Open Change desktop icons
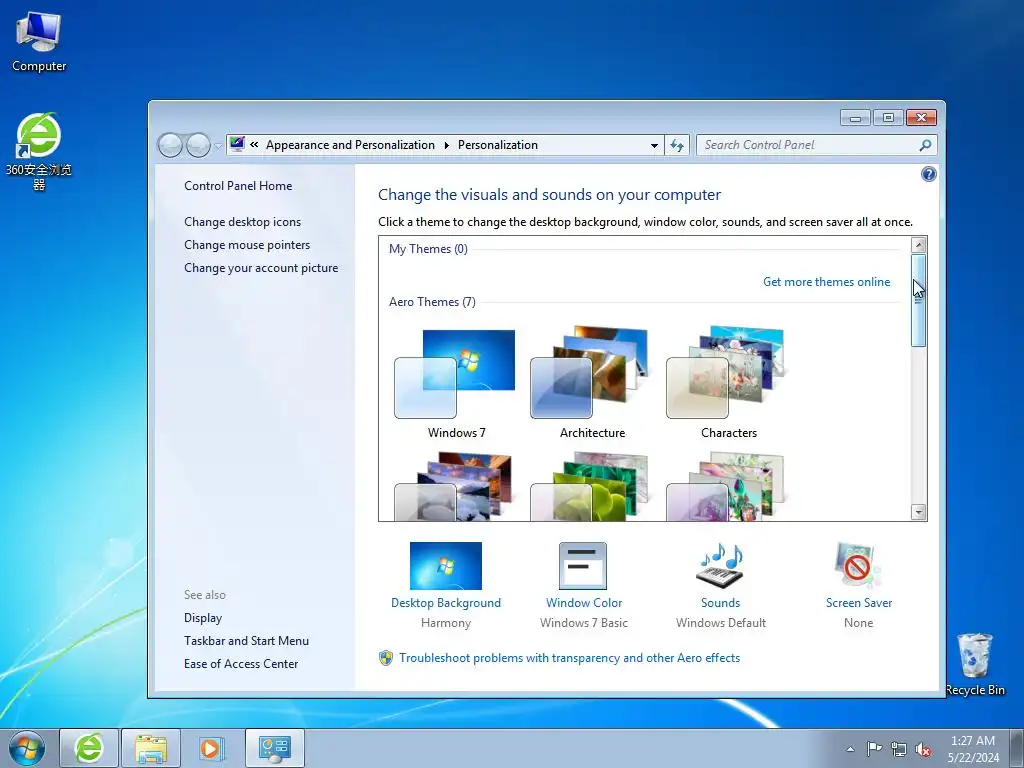Screen dimensions: 1024x768 [x=242, y=222]
